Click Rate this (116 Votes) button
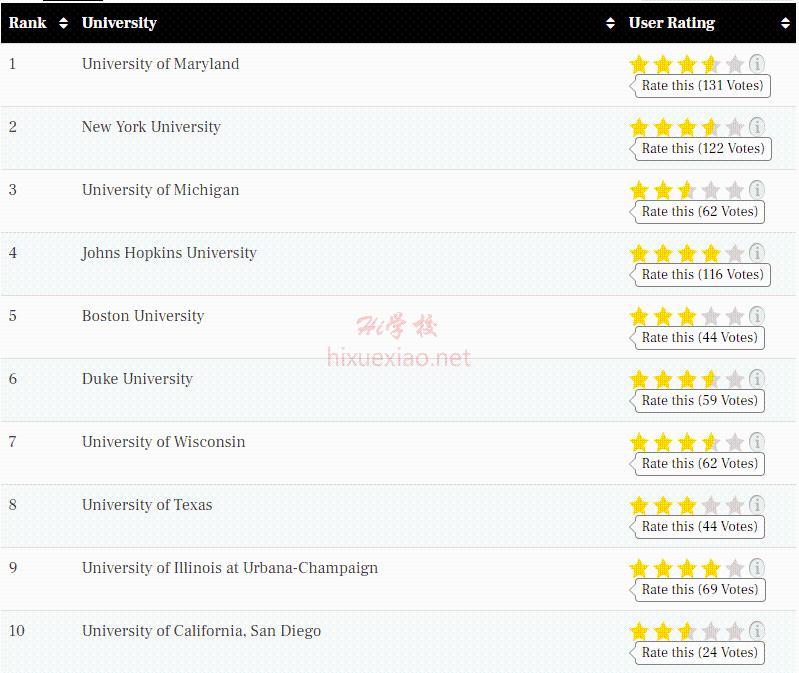The image size is (799, 673). 700,275
